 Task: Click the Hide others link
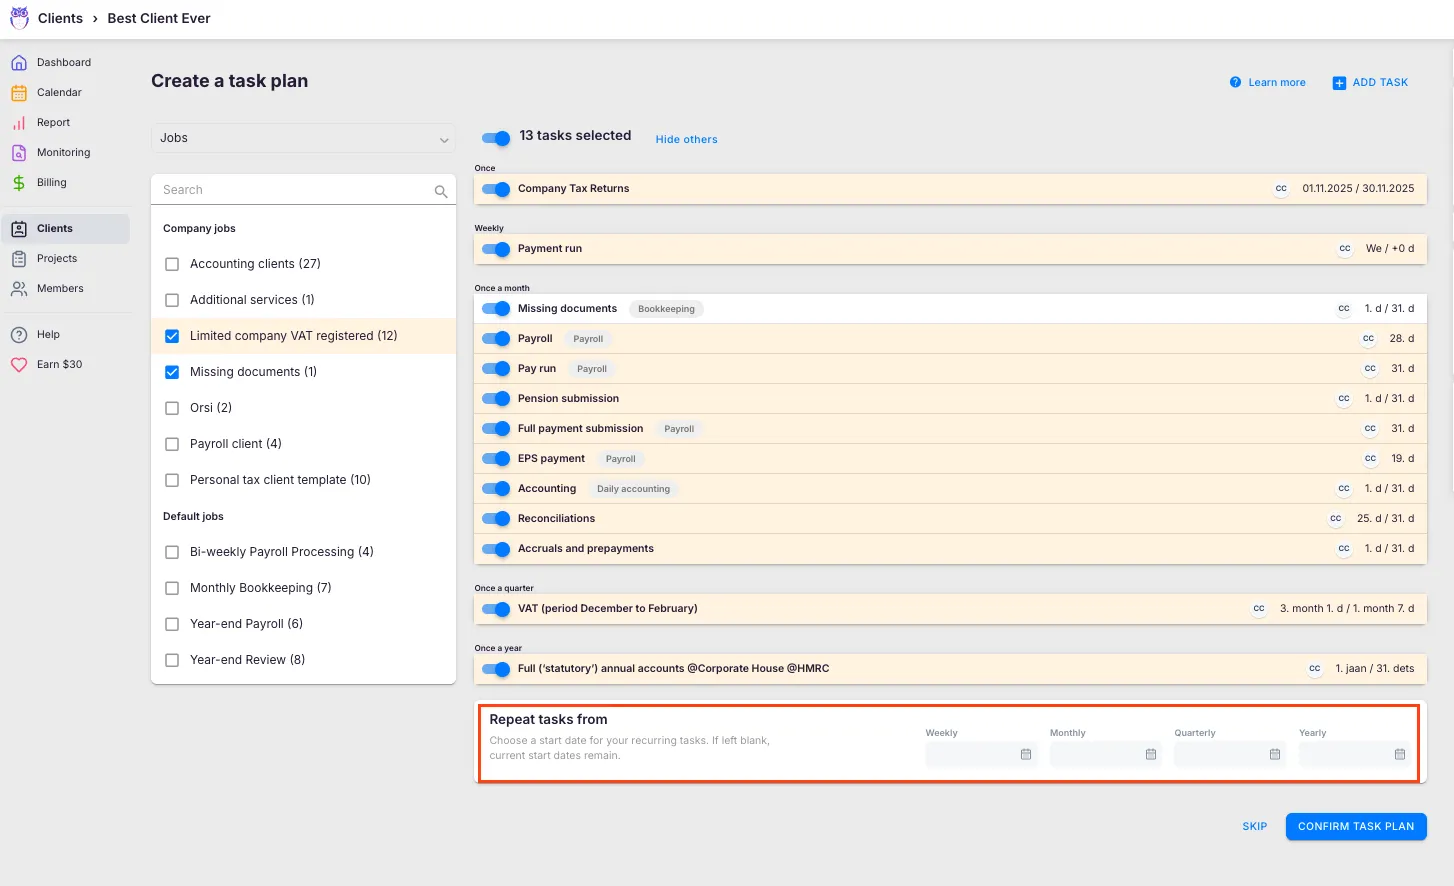[x=686, y=140]
